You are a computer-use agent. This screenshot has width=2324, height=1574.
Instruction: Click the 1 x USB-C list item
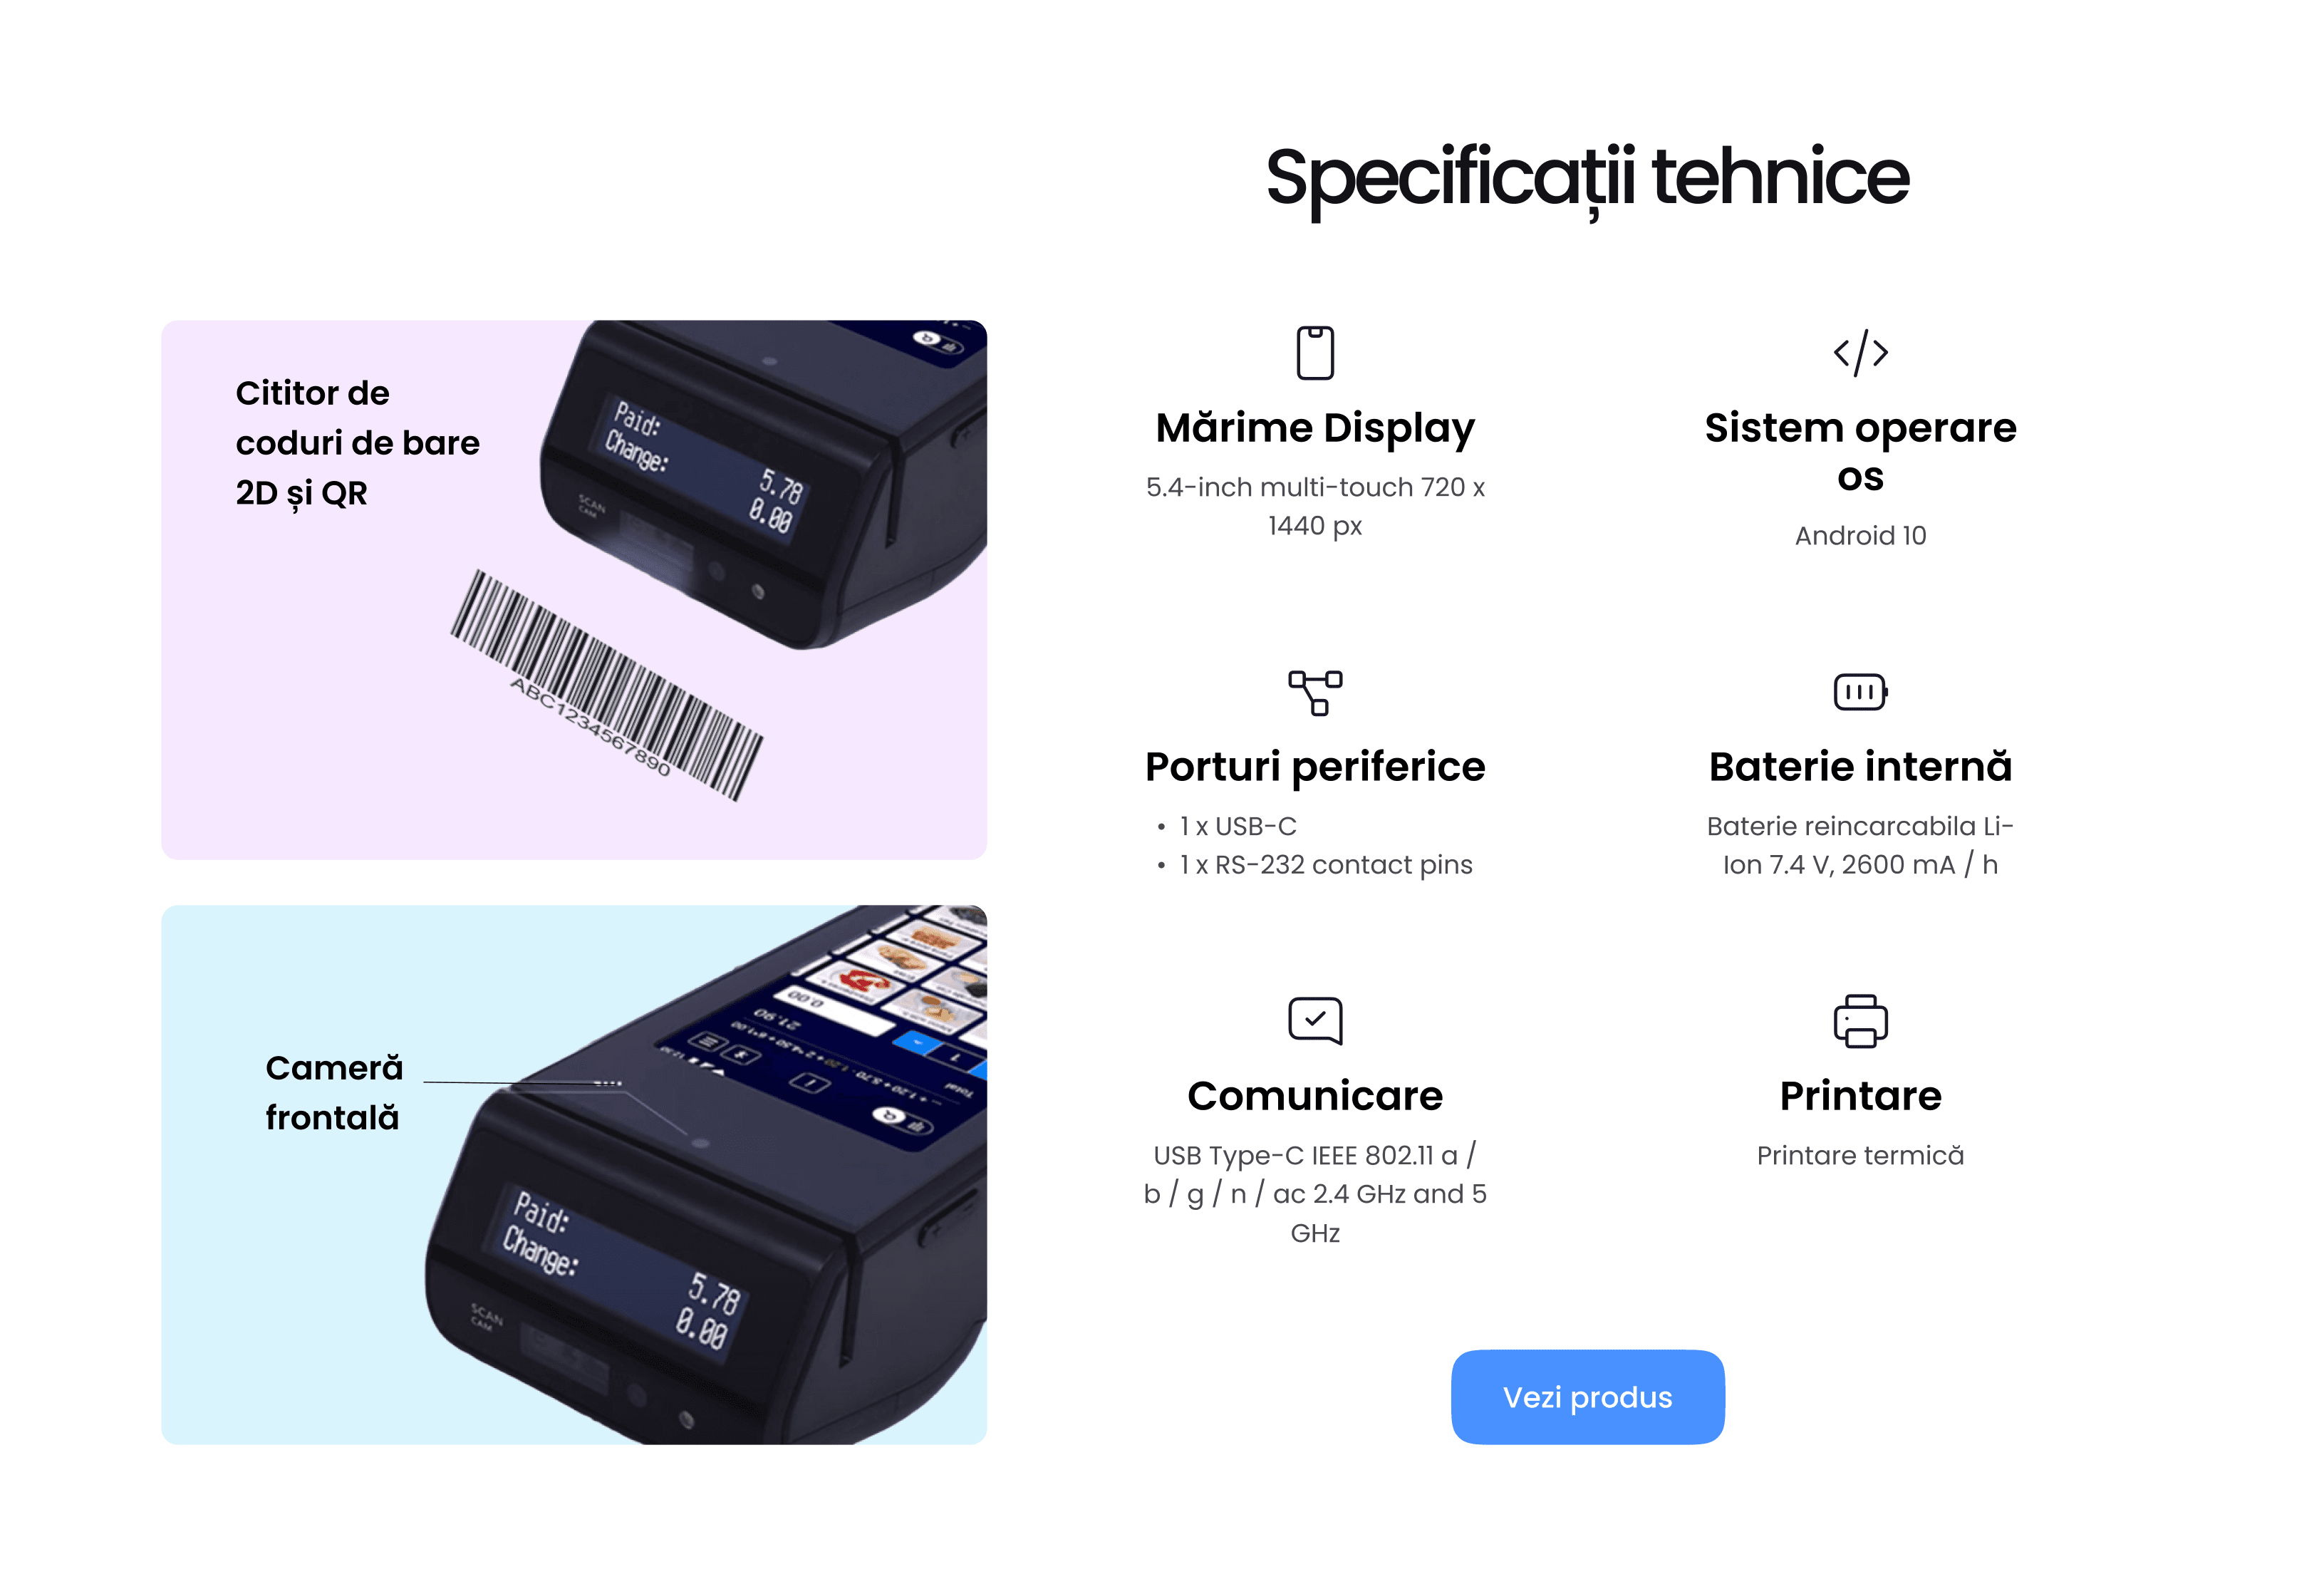[x=1238, y=826]
